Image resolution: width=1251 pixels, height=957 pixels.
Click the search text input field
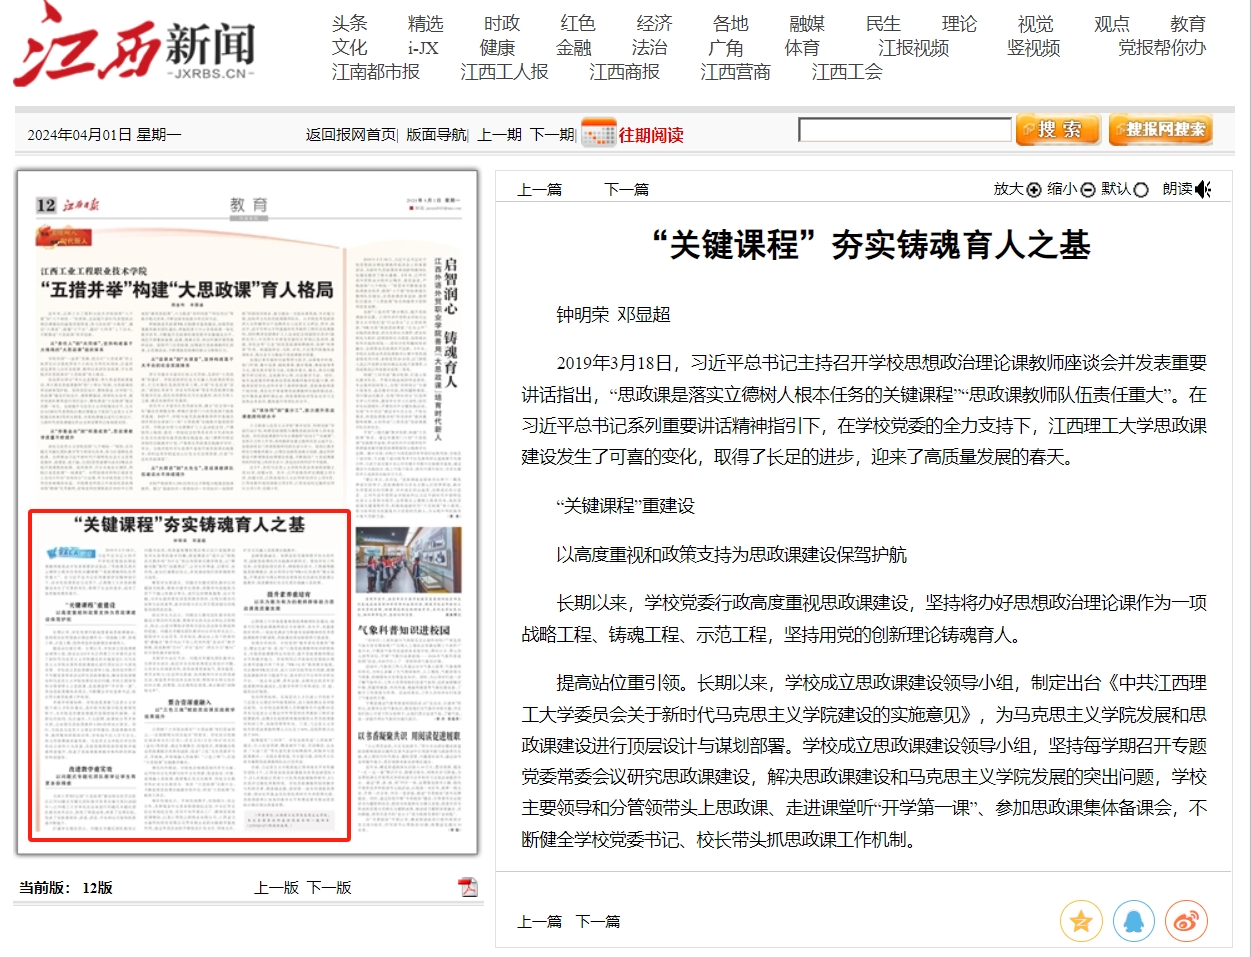(904, 130)
